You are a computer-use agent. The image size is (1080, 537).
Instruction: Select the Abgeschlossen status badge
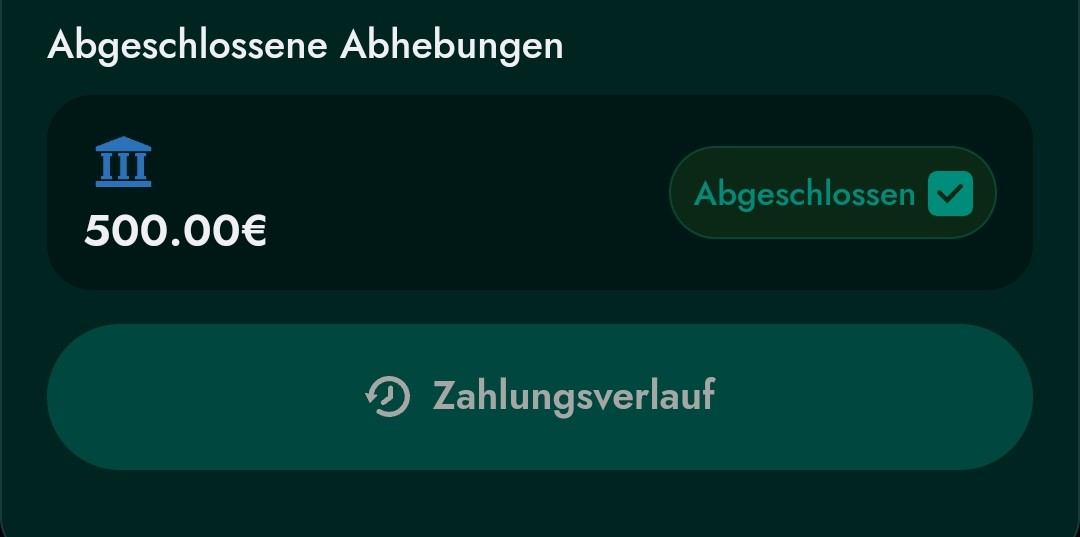(833, 193)
